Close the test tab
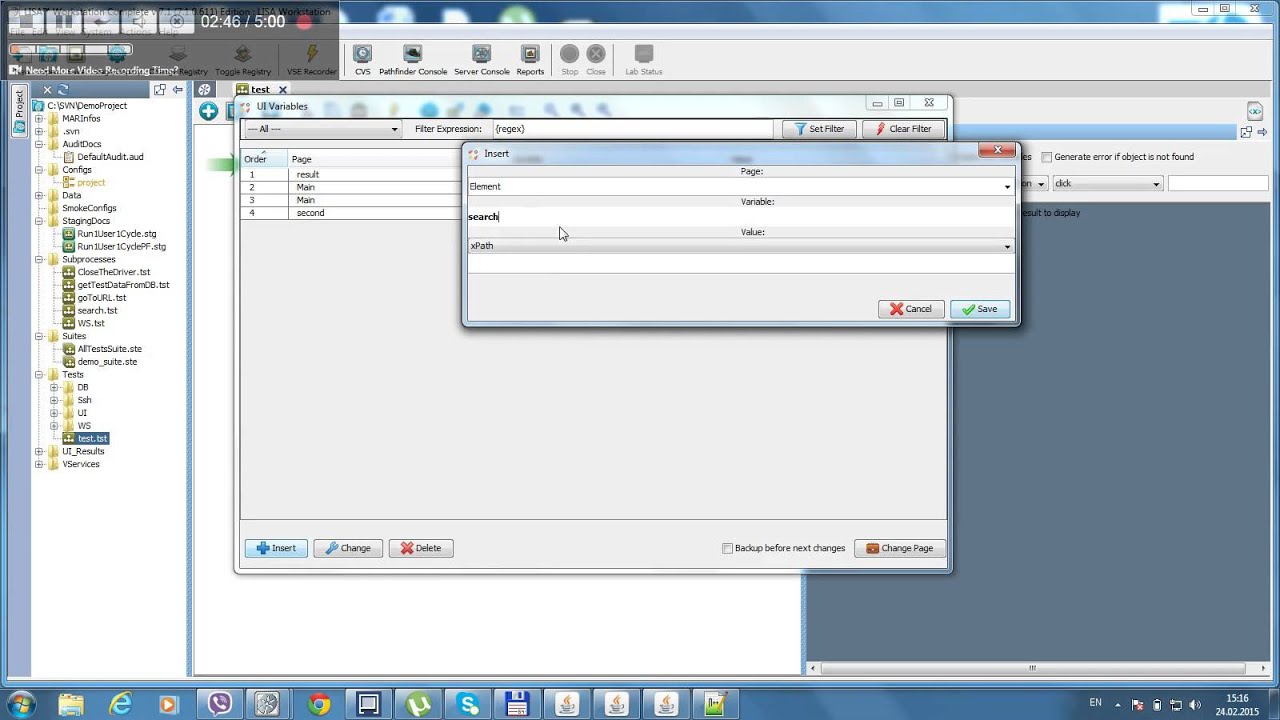Image resolution: width=1280 pixels, height=720 pixels. [282, 90]
